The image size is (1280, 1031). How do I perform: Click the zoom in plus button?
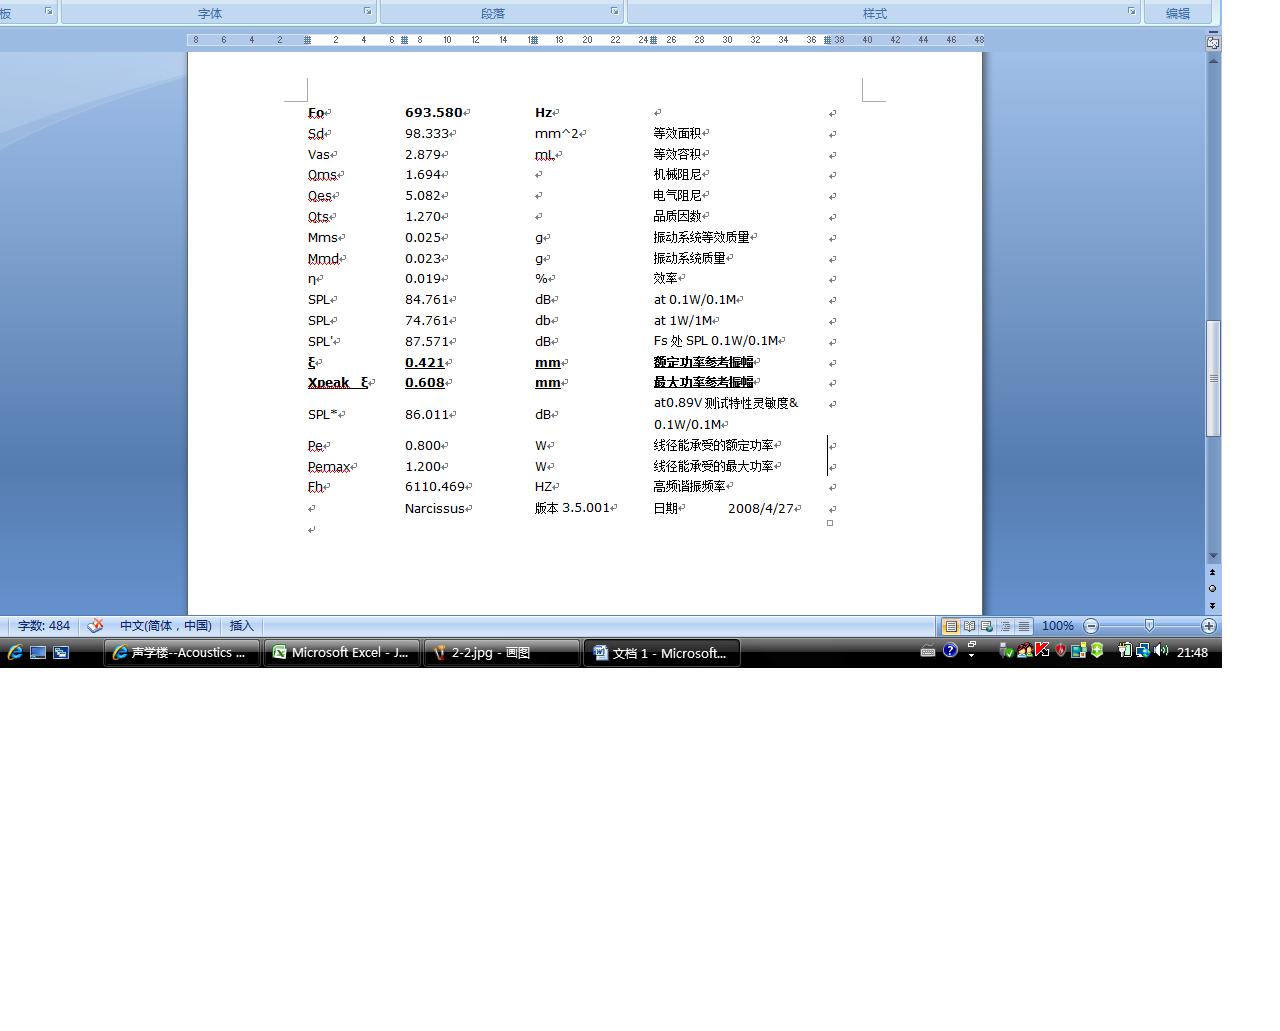1209,626
